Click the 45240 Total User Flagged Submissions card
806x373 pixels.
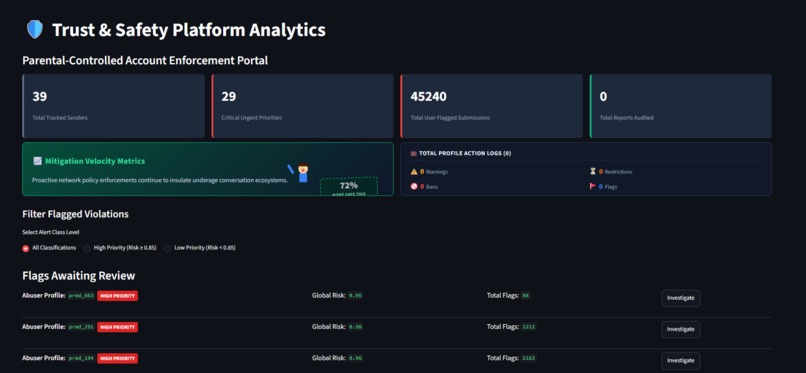tap(491, 106)
